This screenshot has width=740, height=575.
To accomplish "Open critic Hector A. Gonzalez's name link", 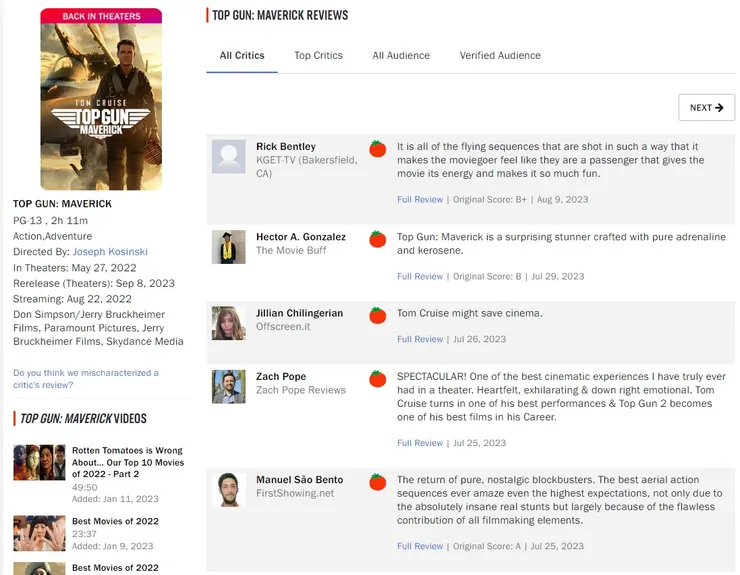I will tap(301, 237).
